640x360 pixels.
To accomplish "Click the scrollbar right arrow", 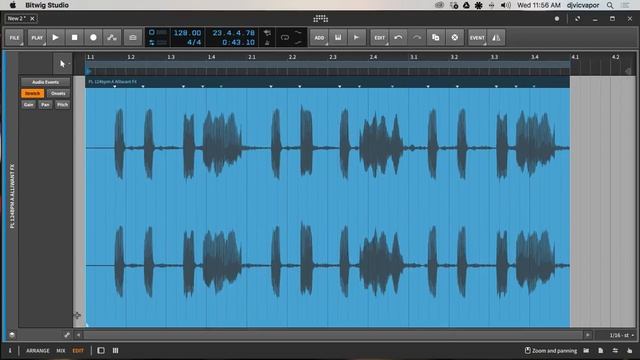I will pyautogui.click(x=587, y=335).
